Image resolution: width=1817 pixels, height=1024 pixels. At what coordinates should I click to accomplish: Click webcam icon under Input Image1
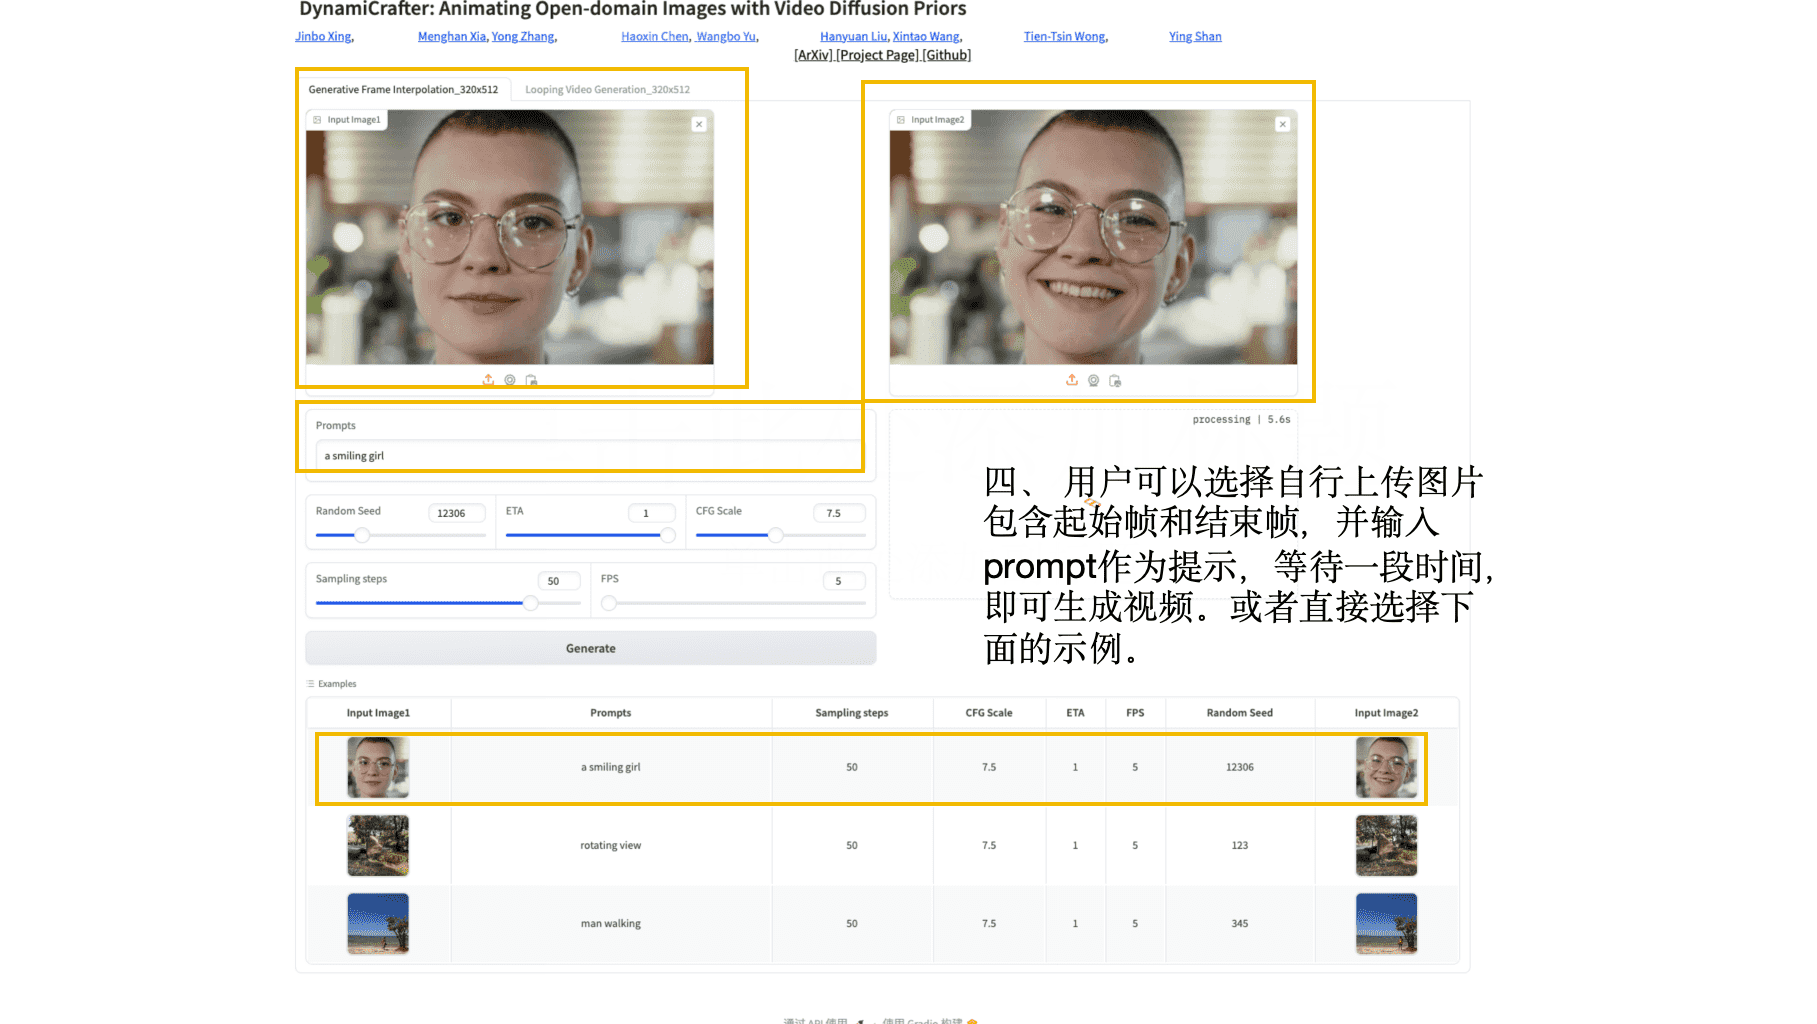point(510,380)
